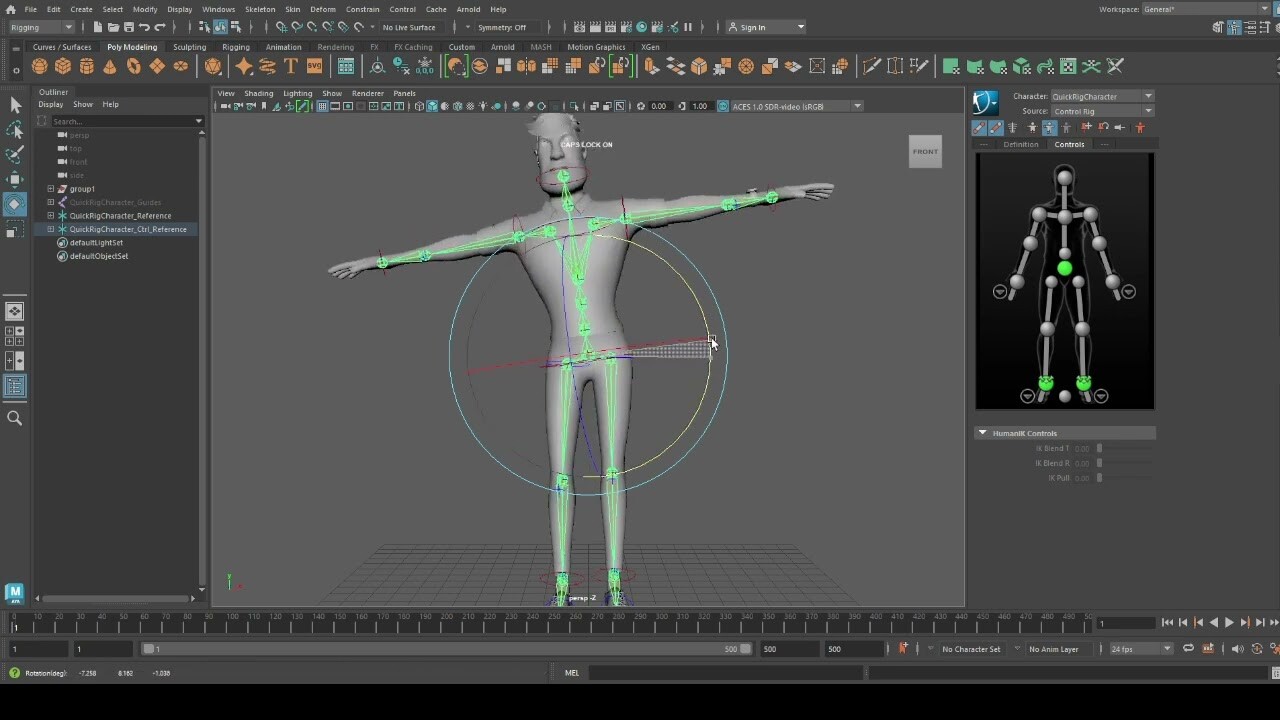
Task: Open the HumanIK character icon menu
Action: pos(984,100)
